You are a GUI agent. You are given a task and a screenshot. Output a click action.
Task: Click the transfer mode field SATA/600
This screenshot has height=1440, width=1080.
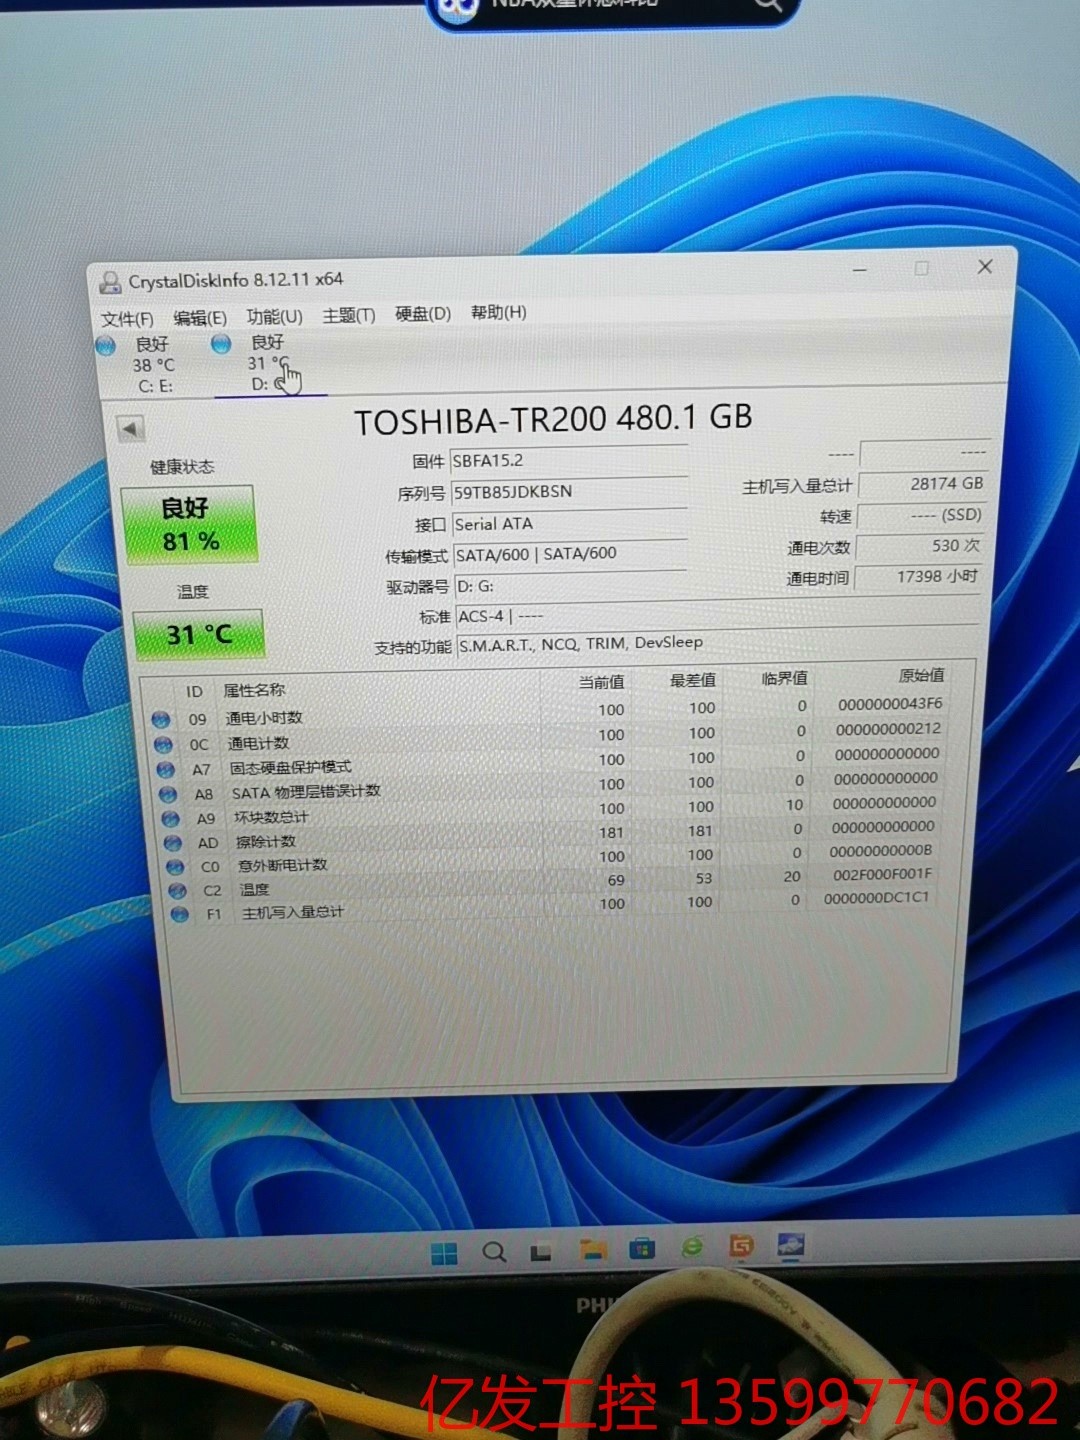[x=570, y=554]
